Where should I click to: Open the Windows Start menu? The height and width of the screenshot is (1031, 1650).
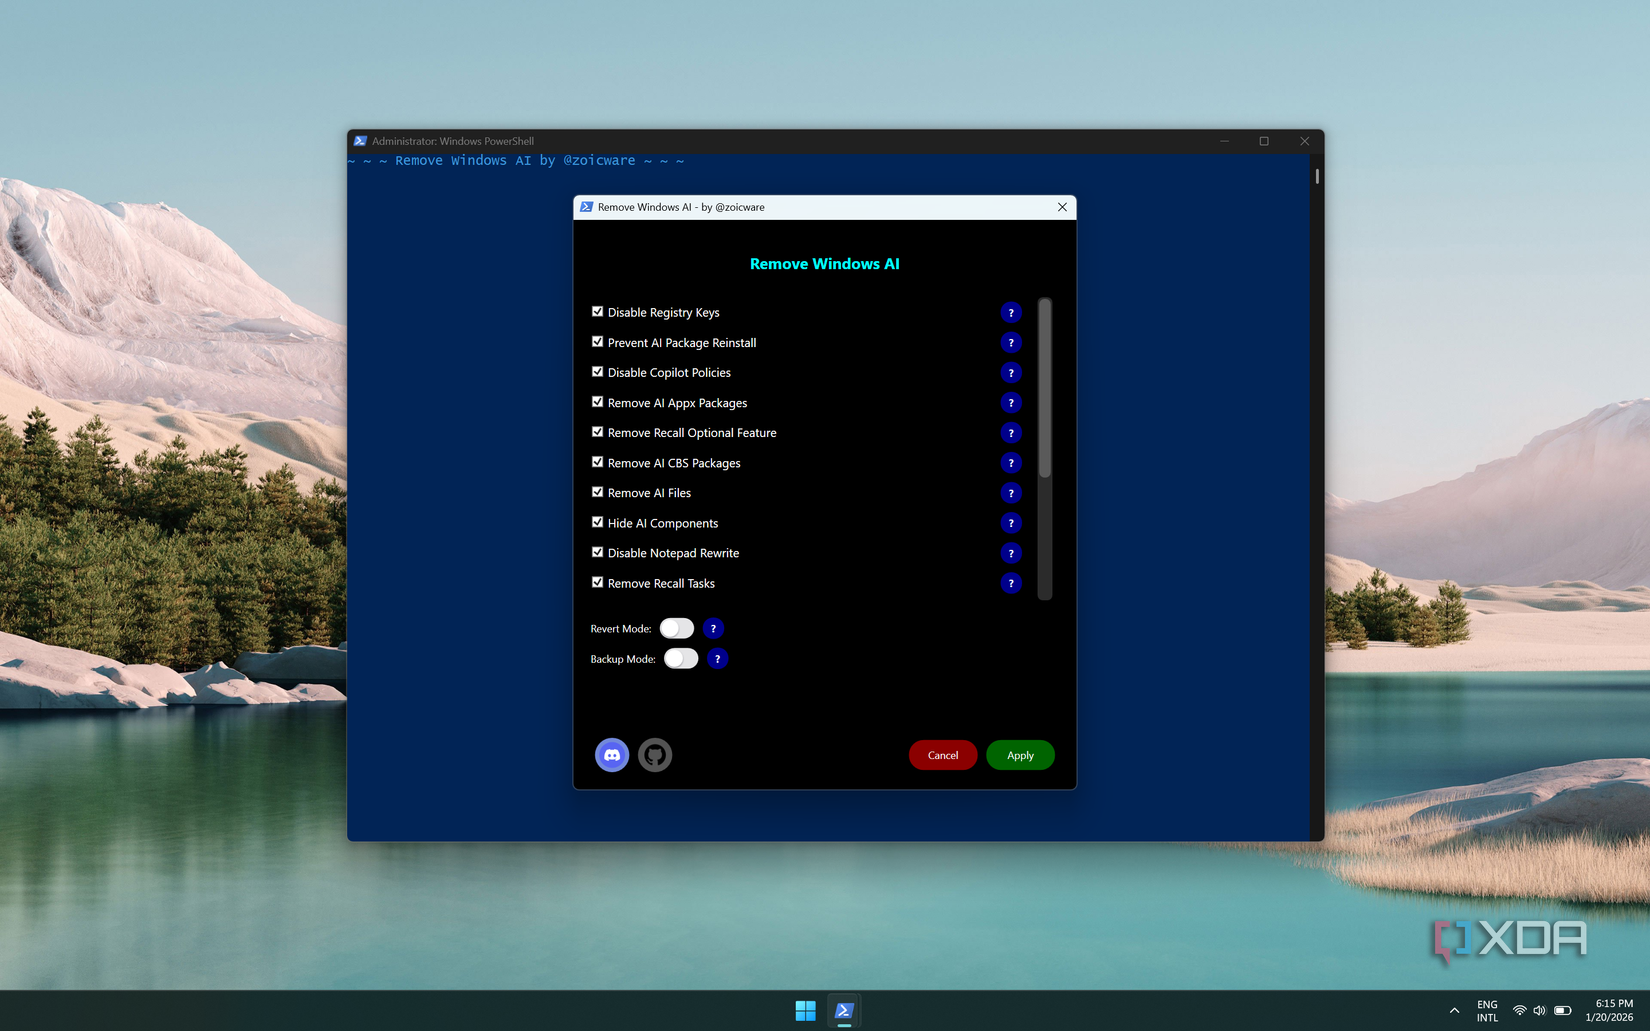804,1010
